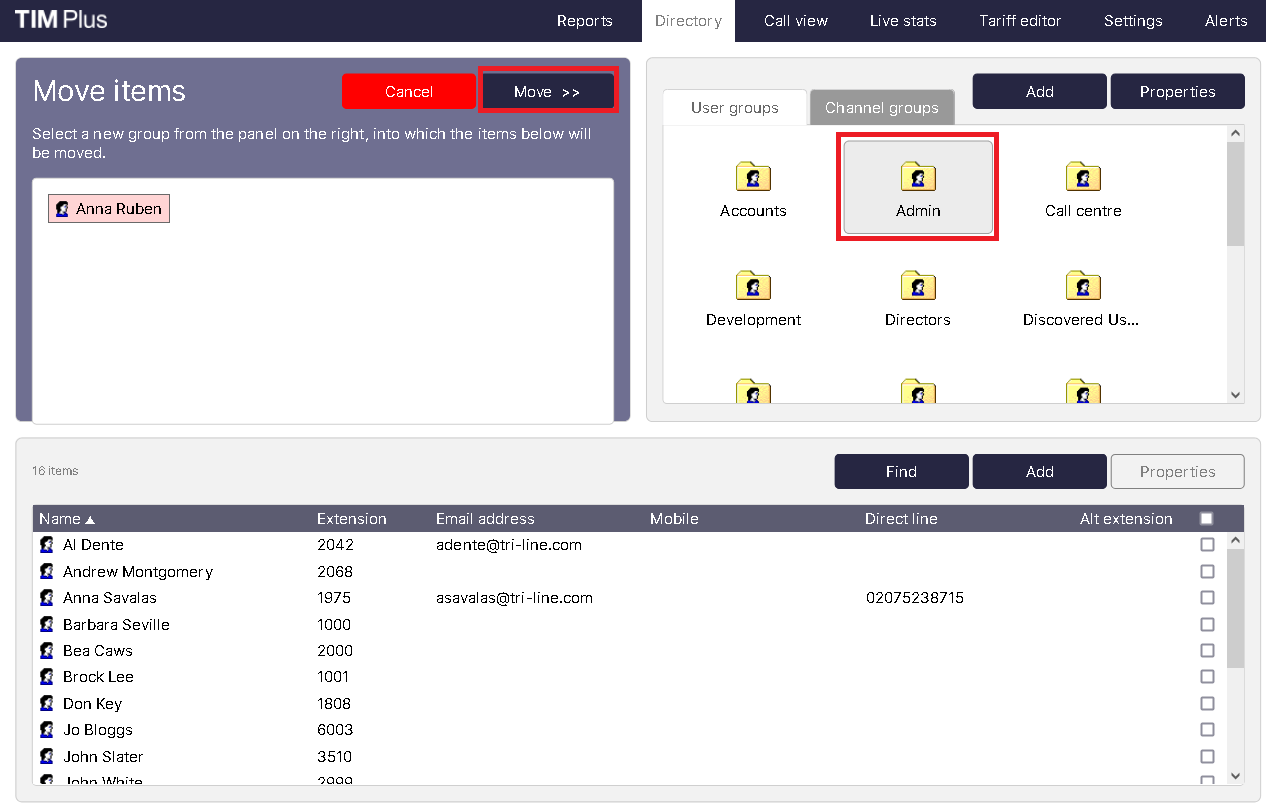Toggle the select-all checkbox in header
The height and width of the screenshot is (810, 1266).
click(x=1206, y=518)
